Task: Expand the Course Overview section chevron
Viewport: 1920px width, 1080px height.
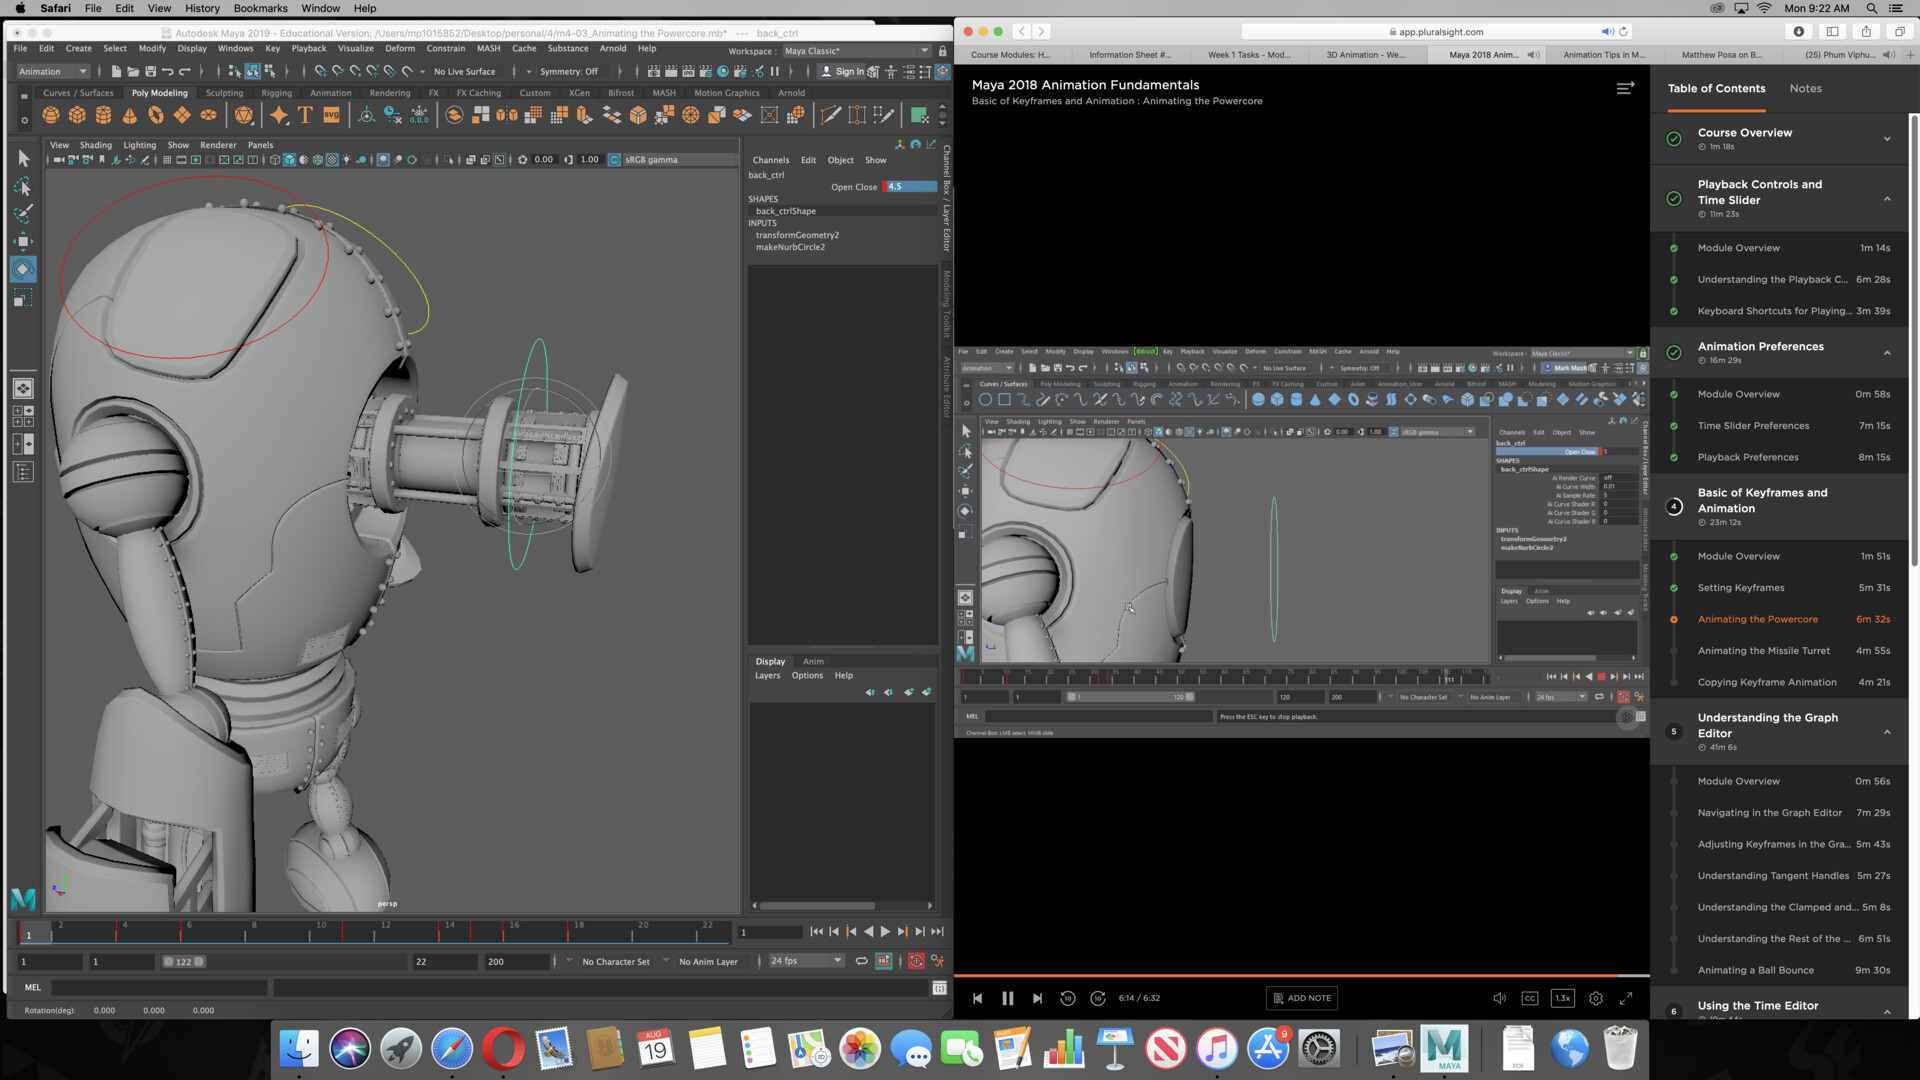Action: coord(1887,139)
